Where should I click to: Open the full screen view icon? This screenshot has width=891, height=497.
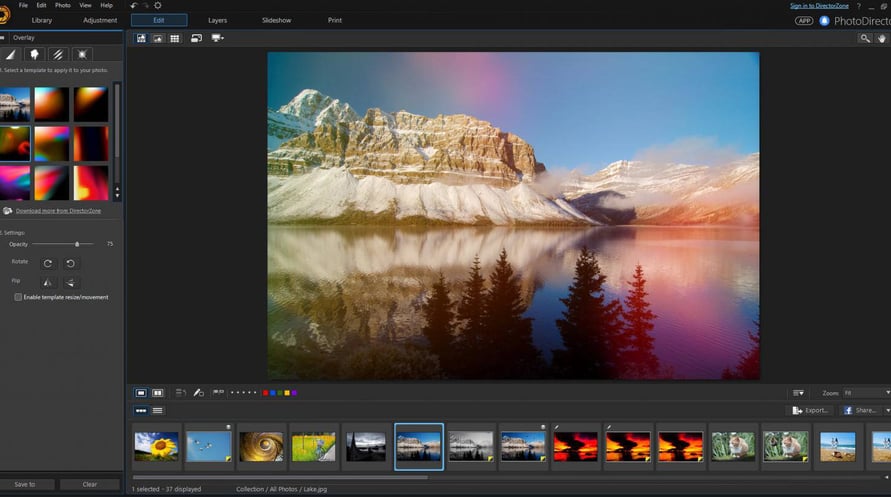pyautogui.click(x=196, y=38)
